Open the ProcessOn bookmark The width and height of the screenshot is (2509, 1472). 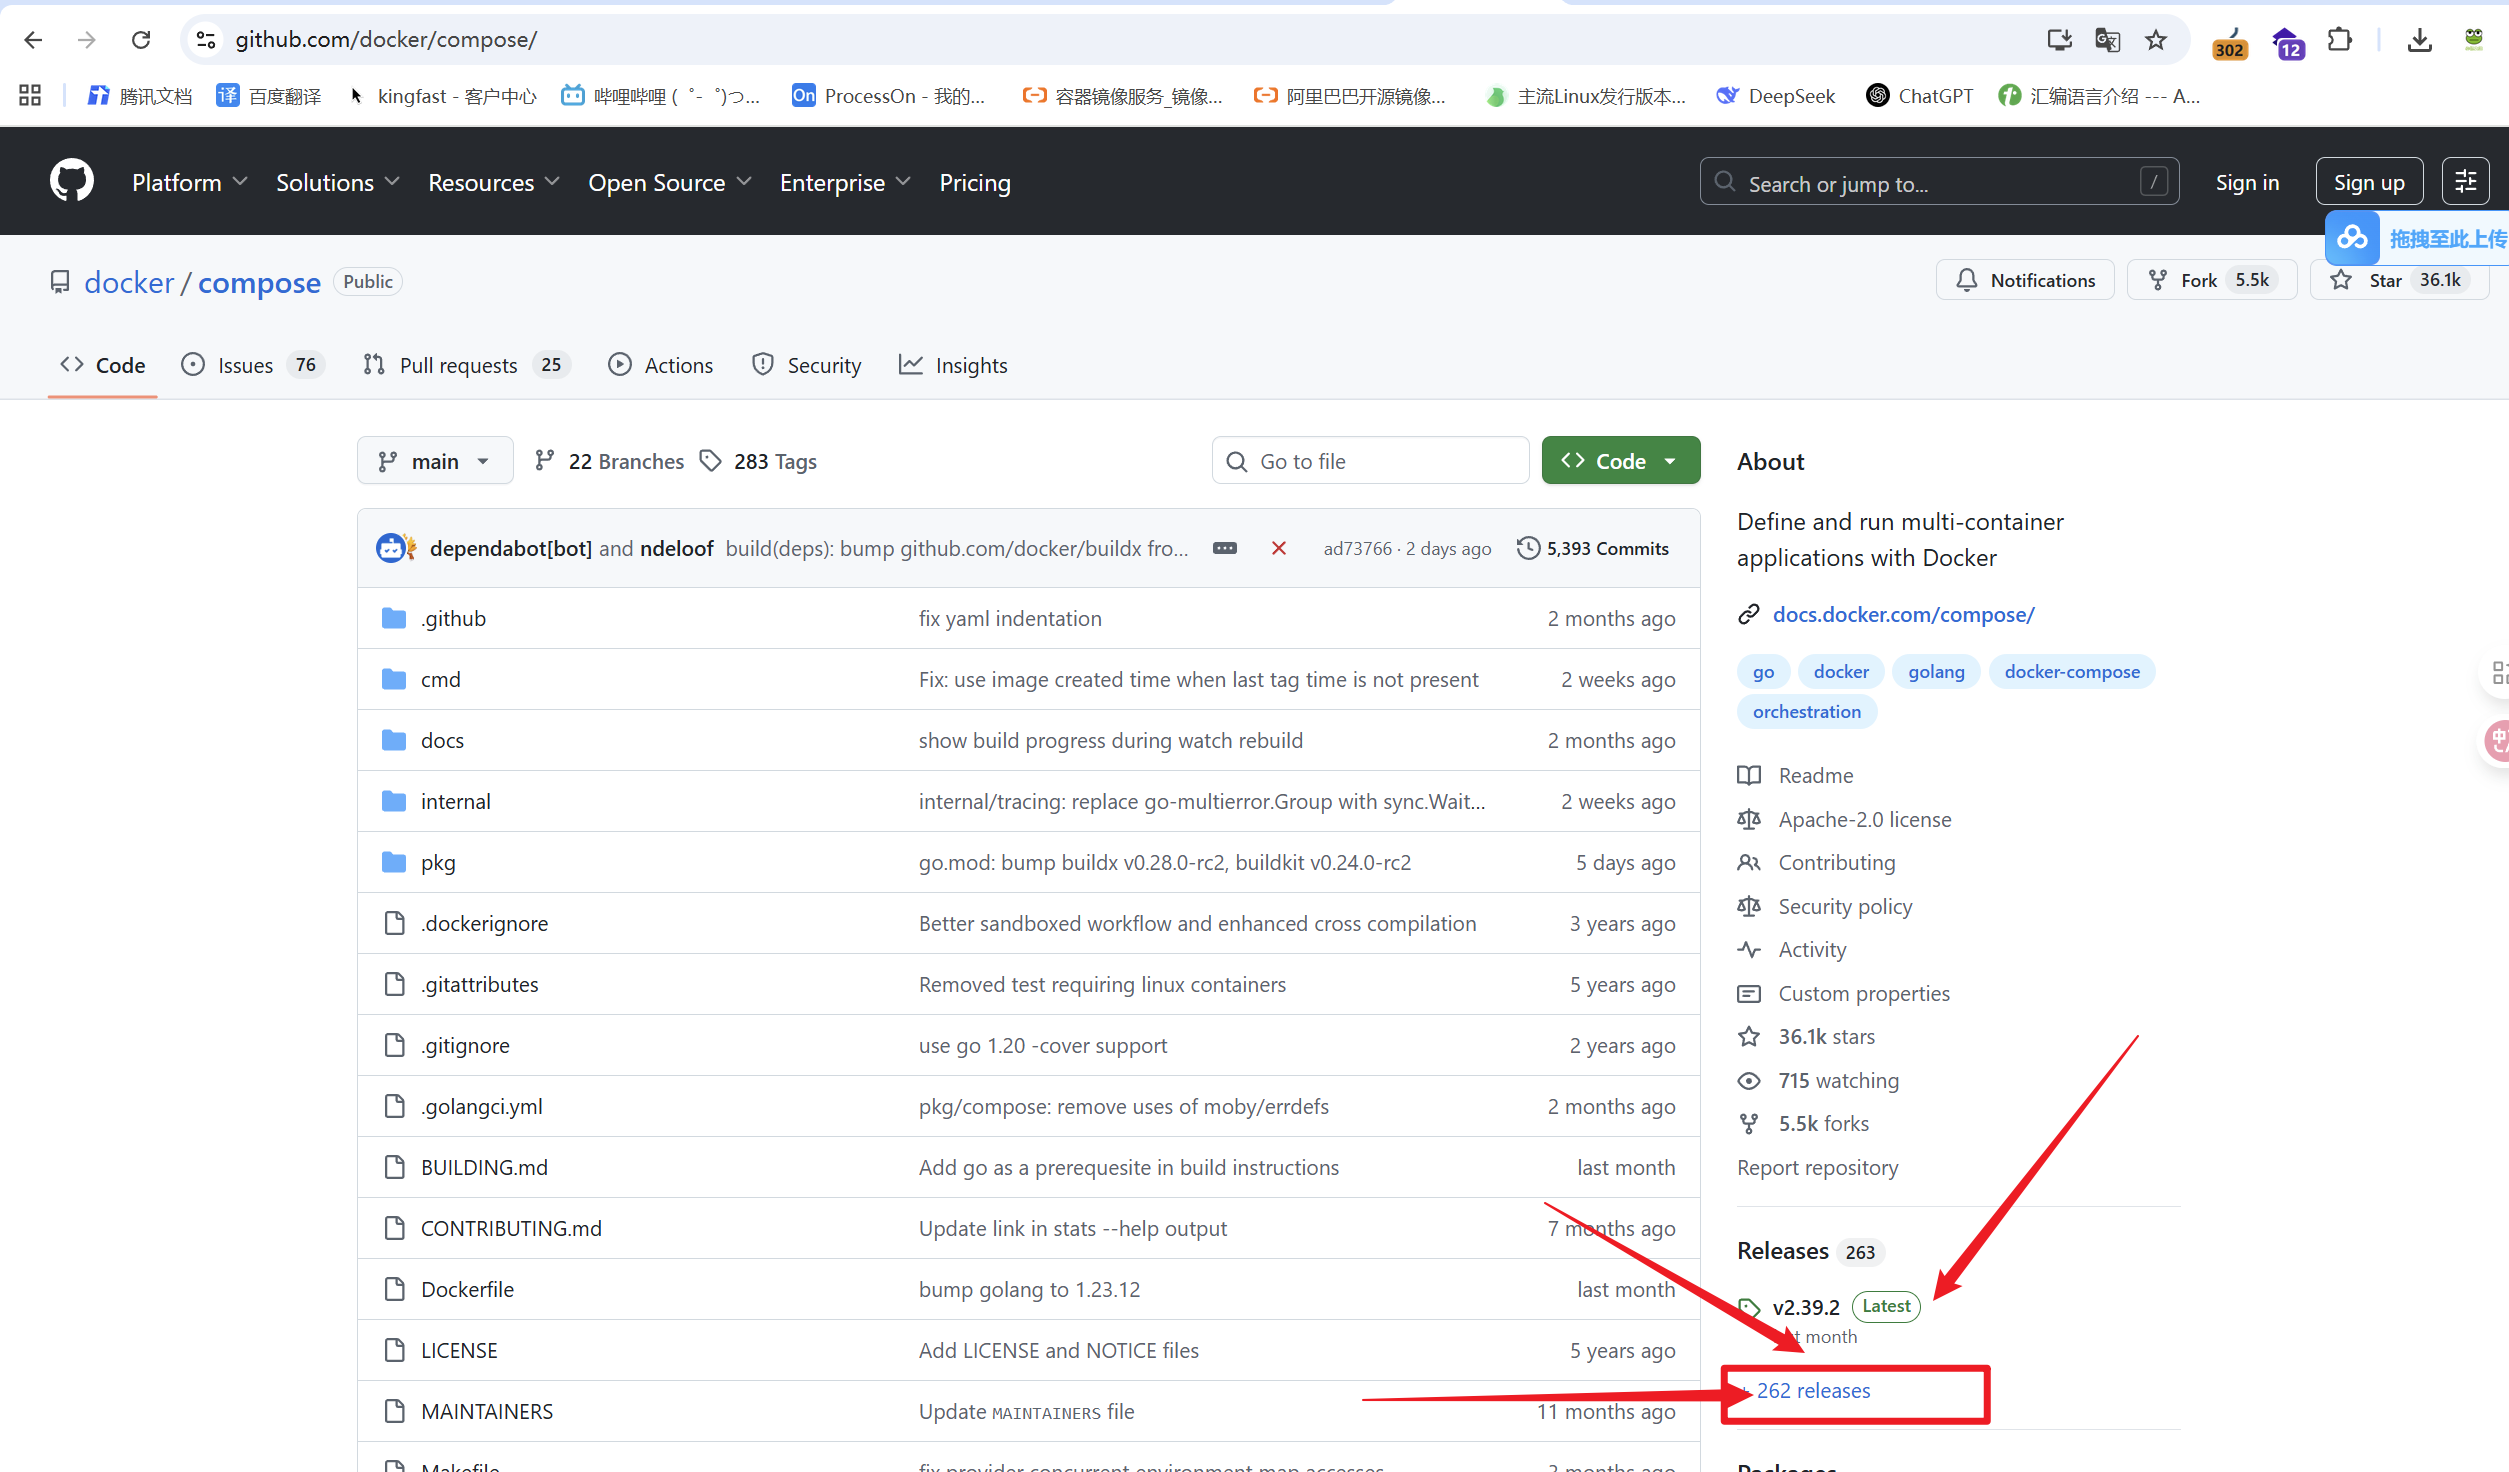888,96
